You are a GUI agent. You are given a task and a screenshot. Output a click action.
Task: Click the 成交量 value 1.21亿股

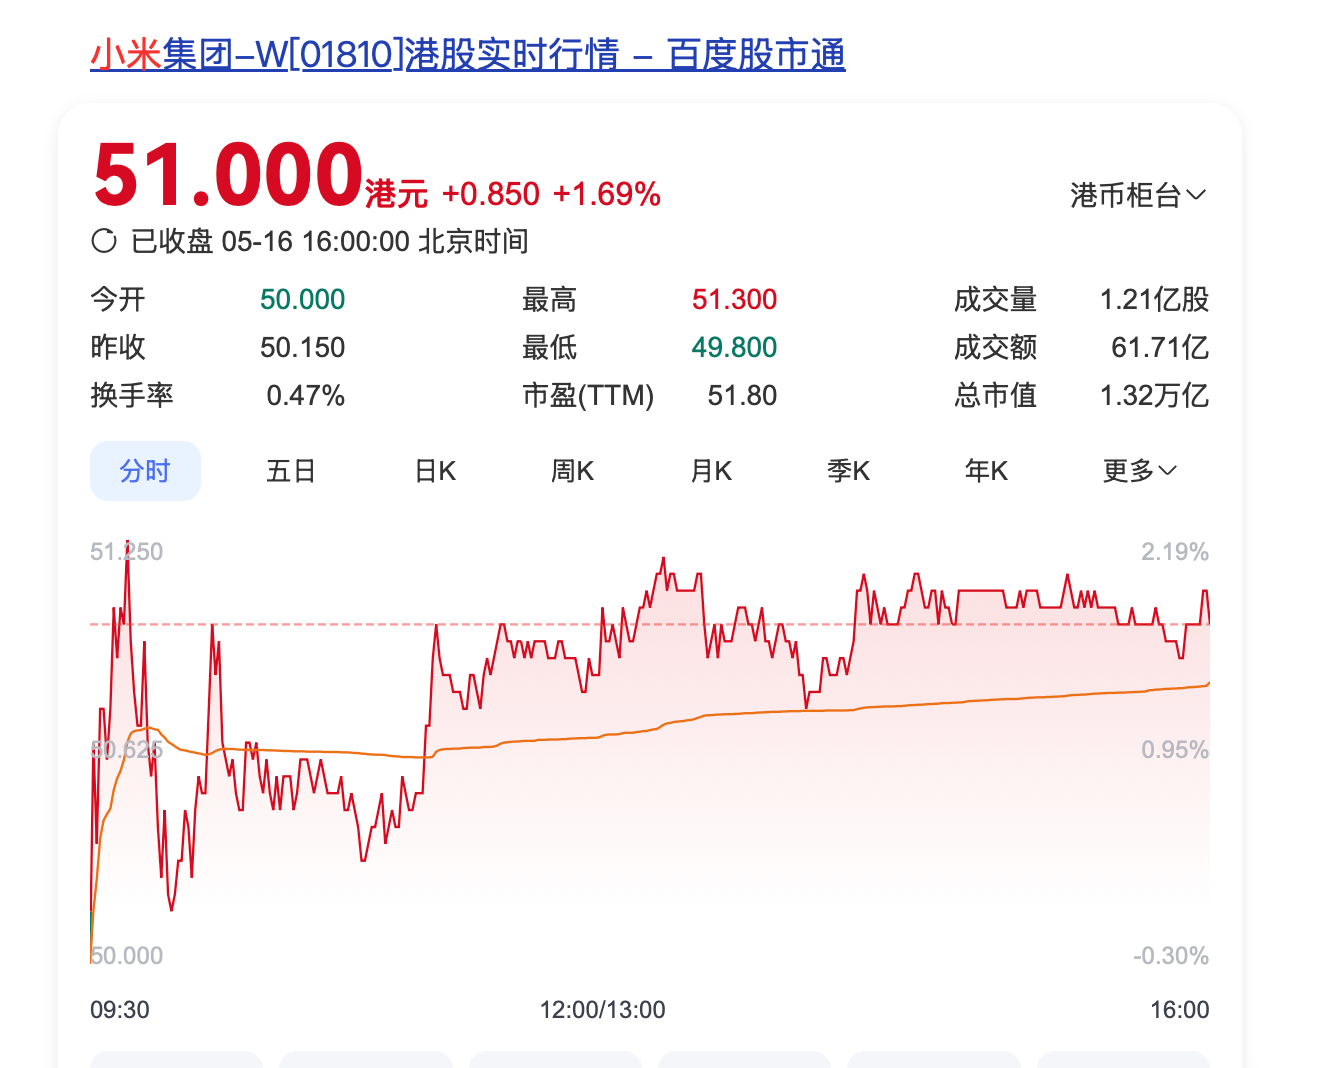click(x=1154, y=299)
